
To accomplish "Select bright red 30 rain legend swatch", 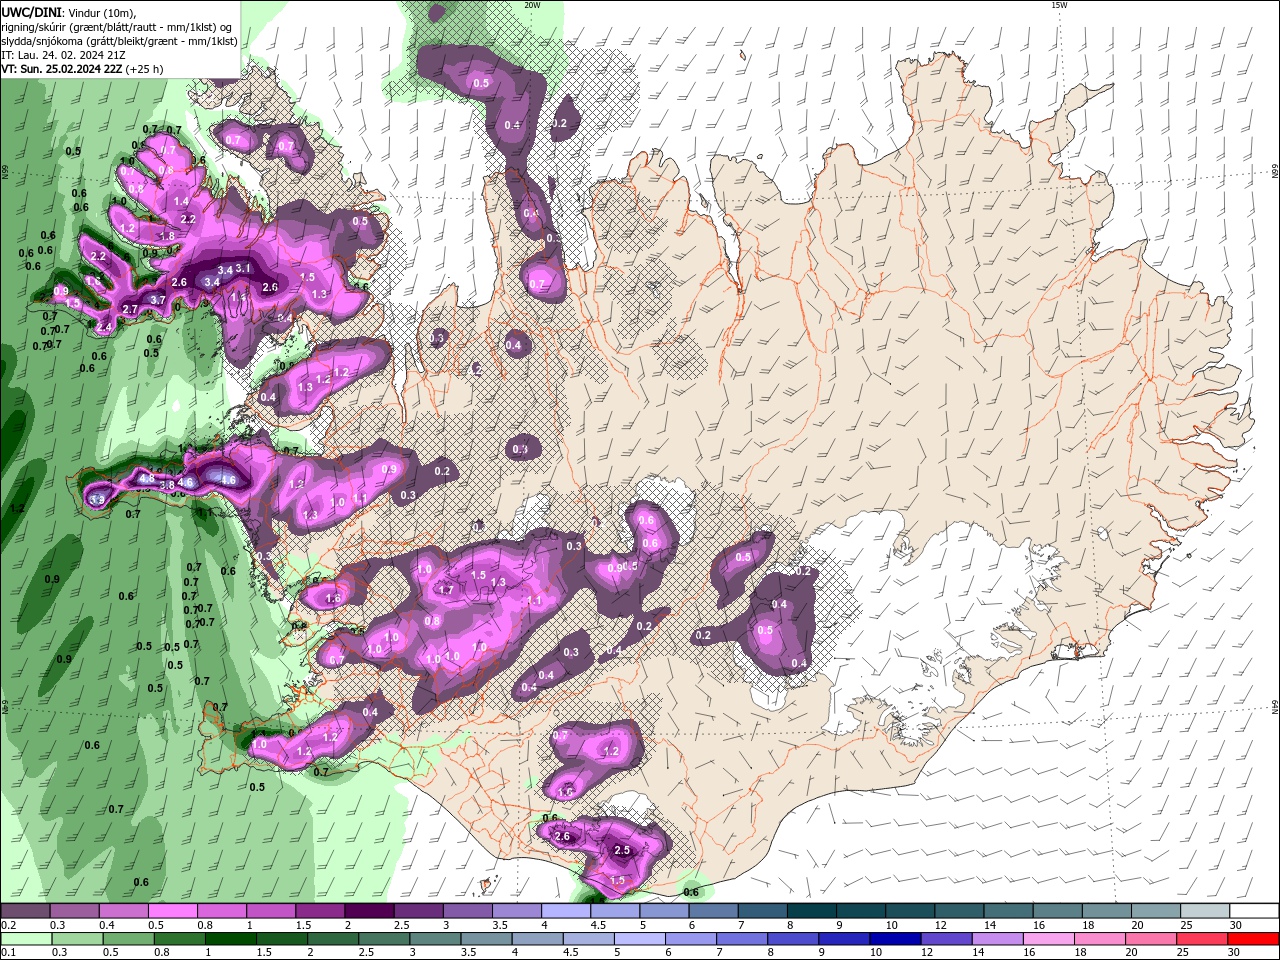I will click(x=1253, y=939).
